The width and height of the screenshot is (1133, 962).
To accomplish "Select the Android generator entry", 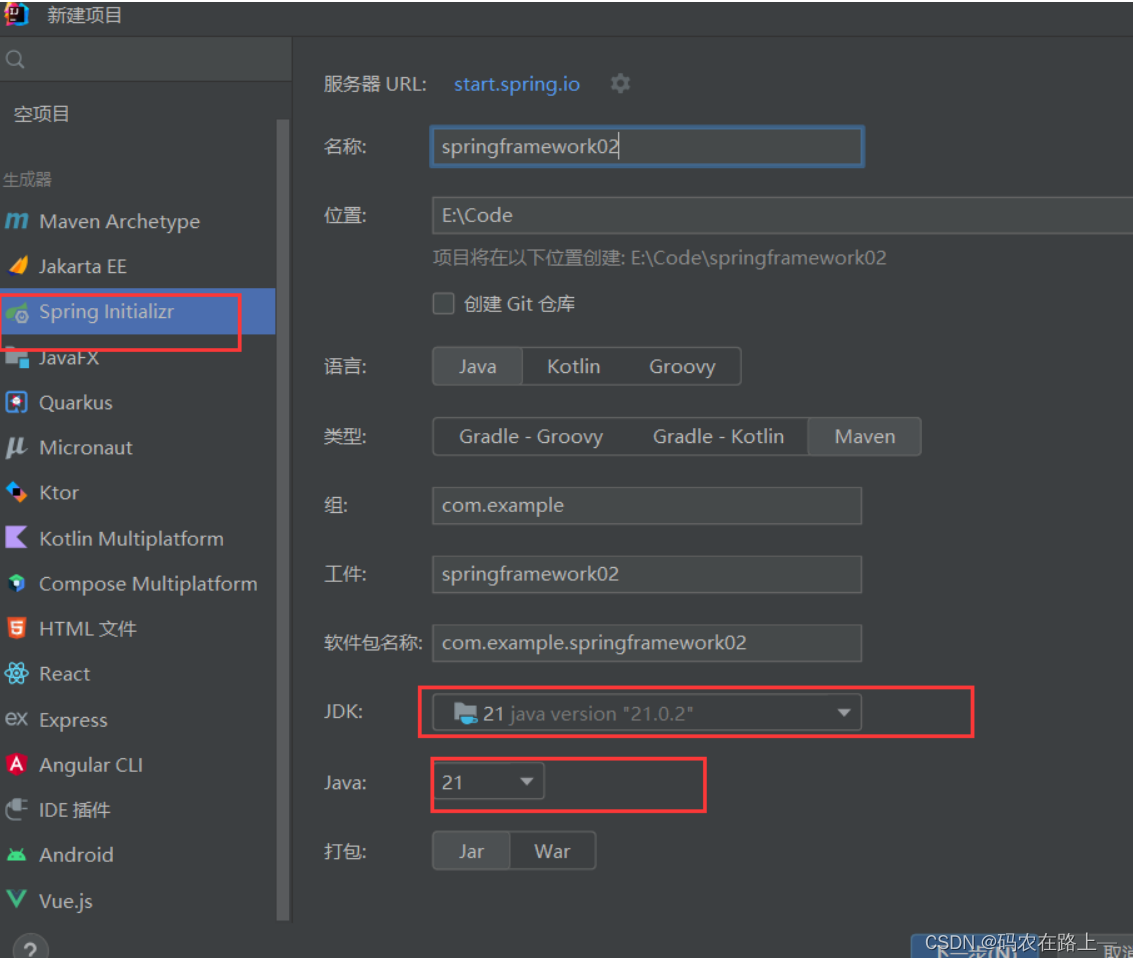I will [137, 855].
